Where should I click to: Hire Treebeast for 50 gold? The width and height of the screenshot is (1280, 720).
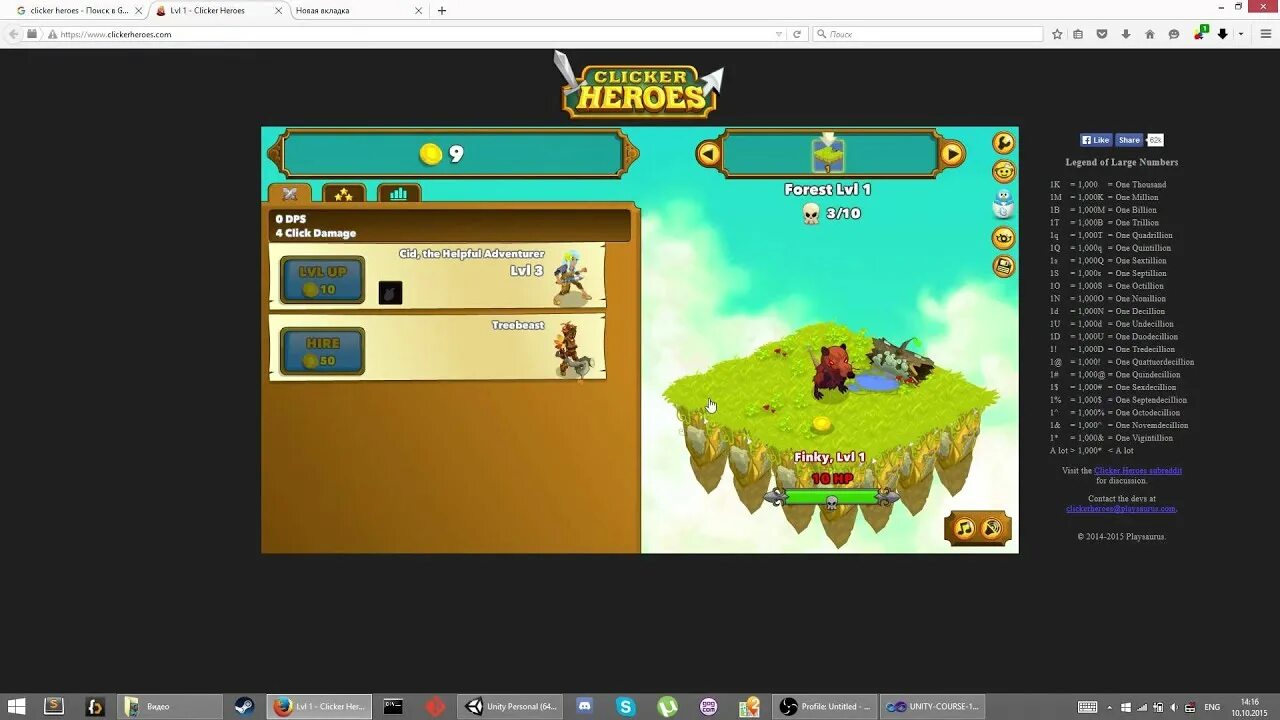[x=322, y=351]
